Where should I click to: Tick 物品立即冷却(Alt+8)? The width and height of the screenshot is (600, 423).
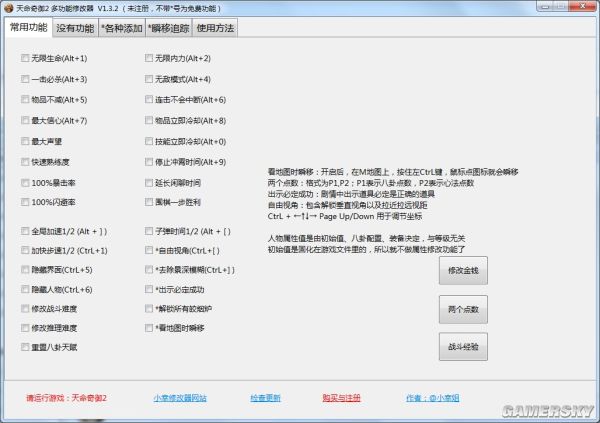coord(149,121)
